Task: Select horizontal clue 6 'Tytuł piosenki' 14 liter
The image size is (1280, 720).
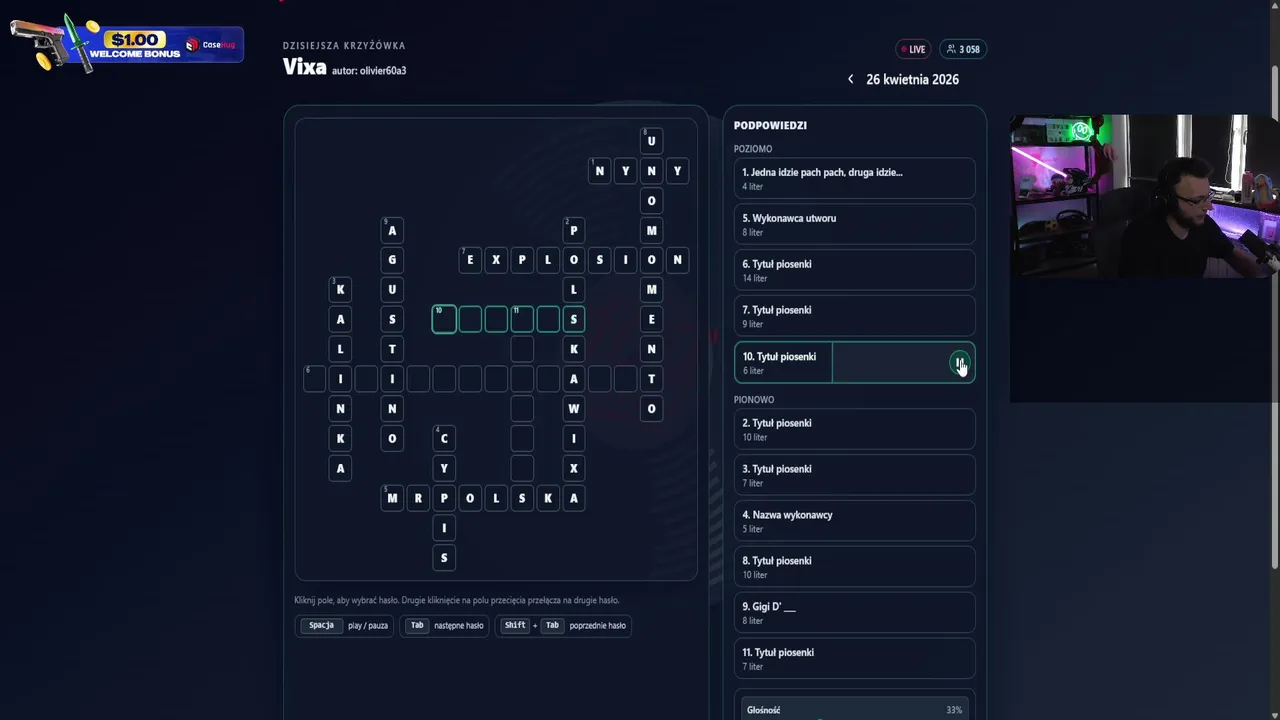Action: pyautogui.click(x=854, y=270)
